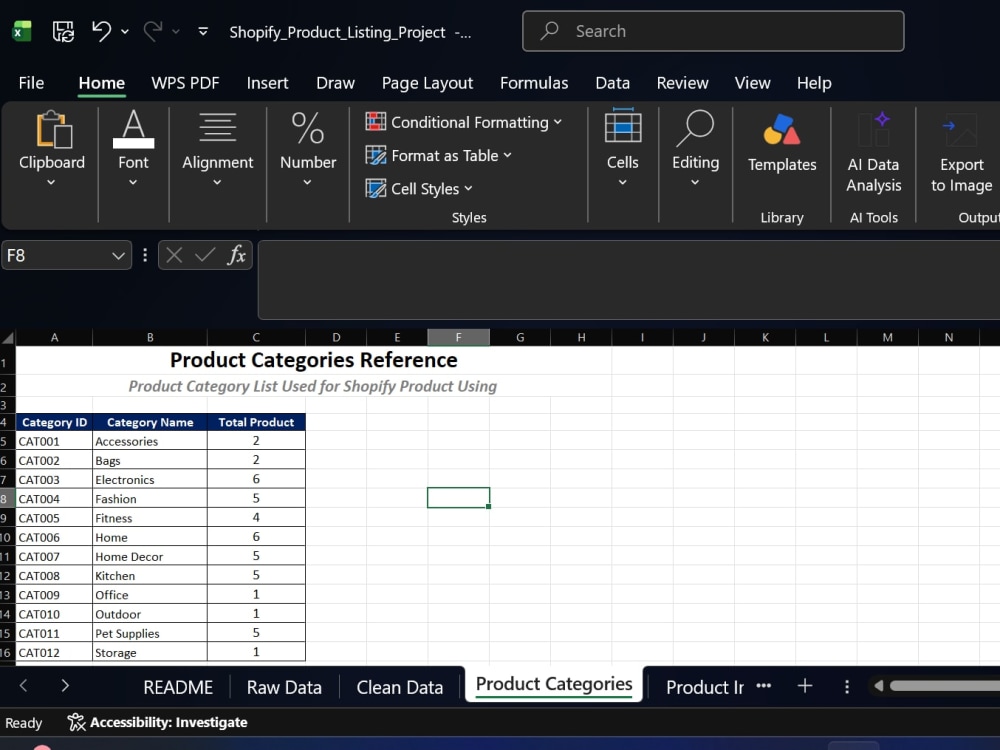Undo the last action
This screenshot has height=750, width=1000.
pyautogui.click(x=101, y=31)
